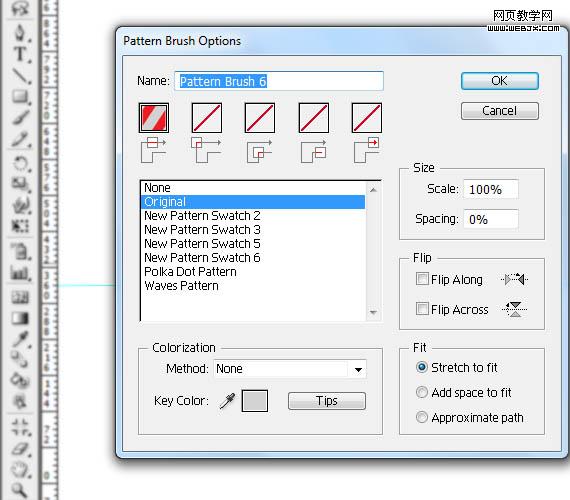This screenshot has width=570, height=500.
Task: Click the gray Key Color swatch
Action: [x=255, y=401]
